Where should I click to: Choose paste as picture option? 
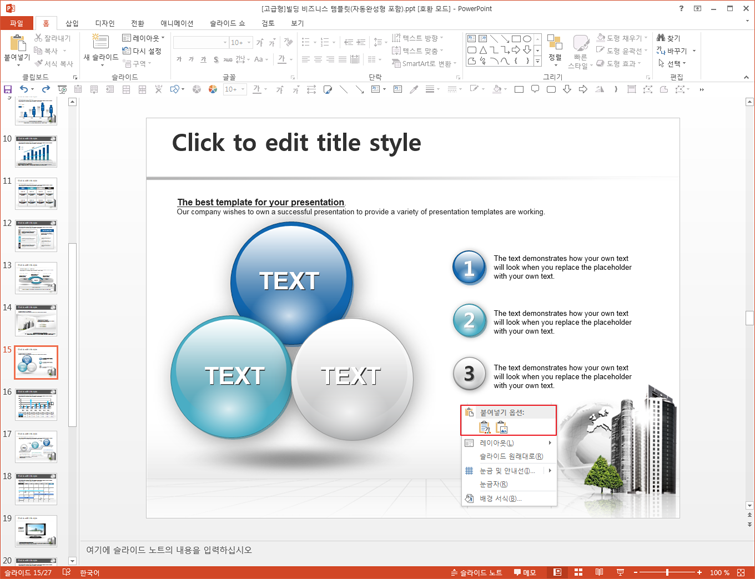(x=501, y=427)
